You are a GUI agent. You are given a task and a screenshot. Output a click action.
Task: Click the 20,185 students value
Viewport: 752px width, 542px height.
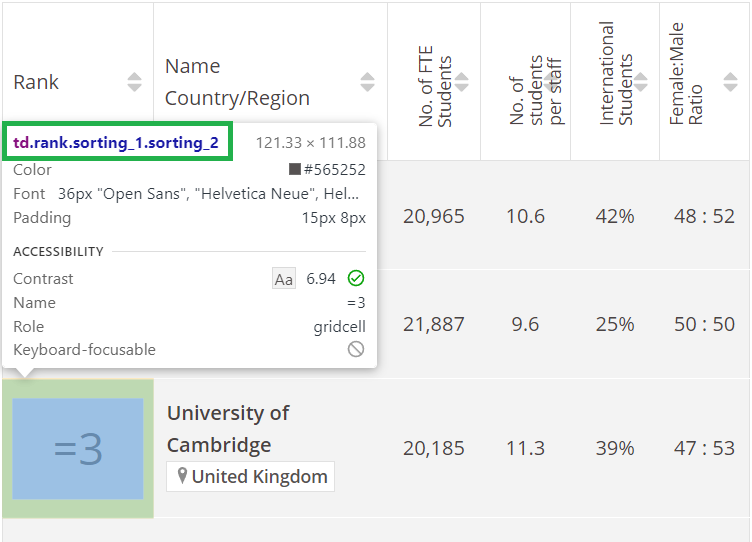[x=434, y=448]
